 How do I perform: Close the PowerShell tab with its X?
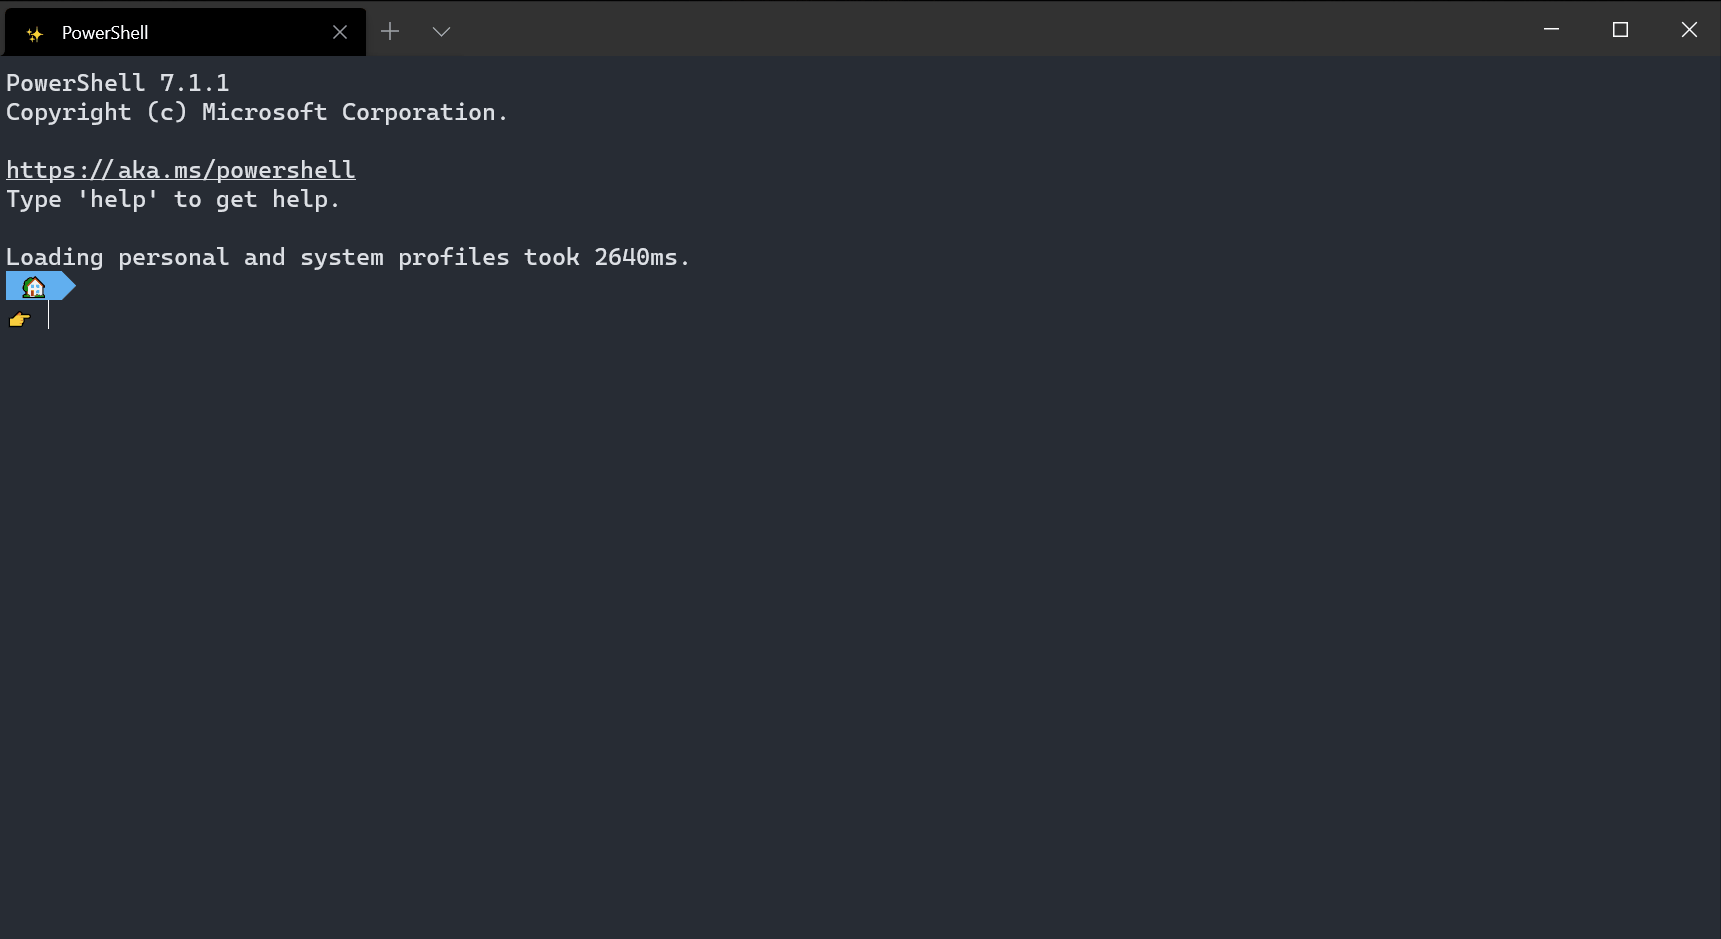[x=340, y=31]
